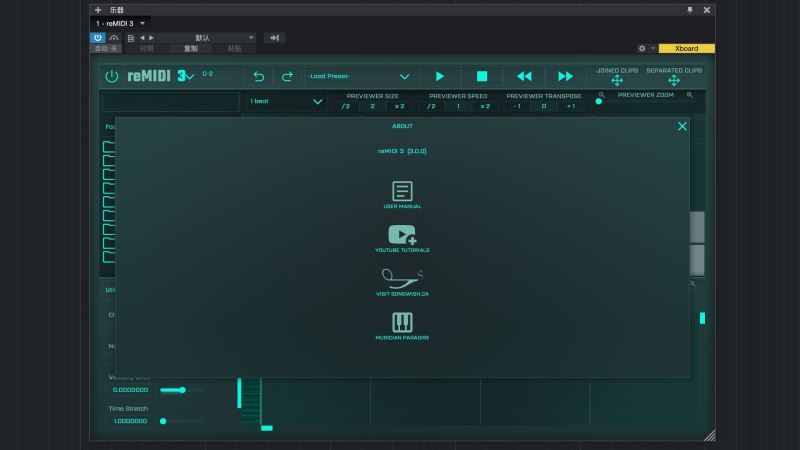Adjust the Velocity slider handle
Screen dimensions: 800x450
(x=183, y=390)
